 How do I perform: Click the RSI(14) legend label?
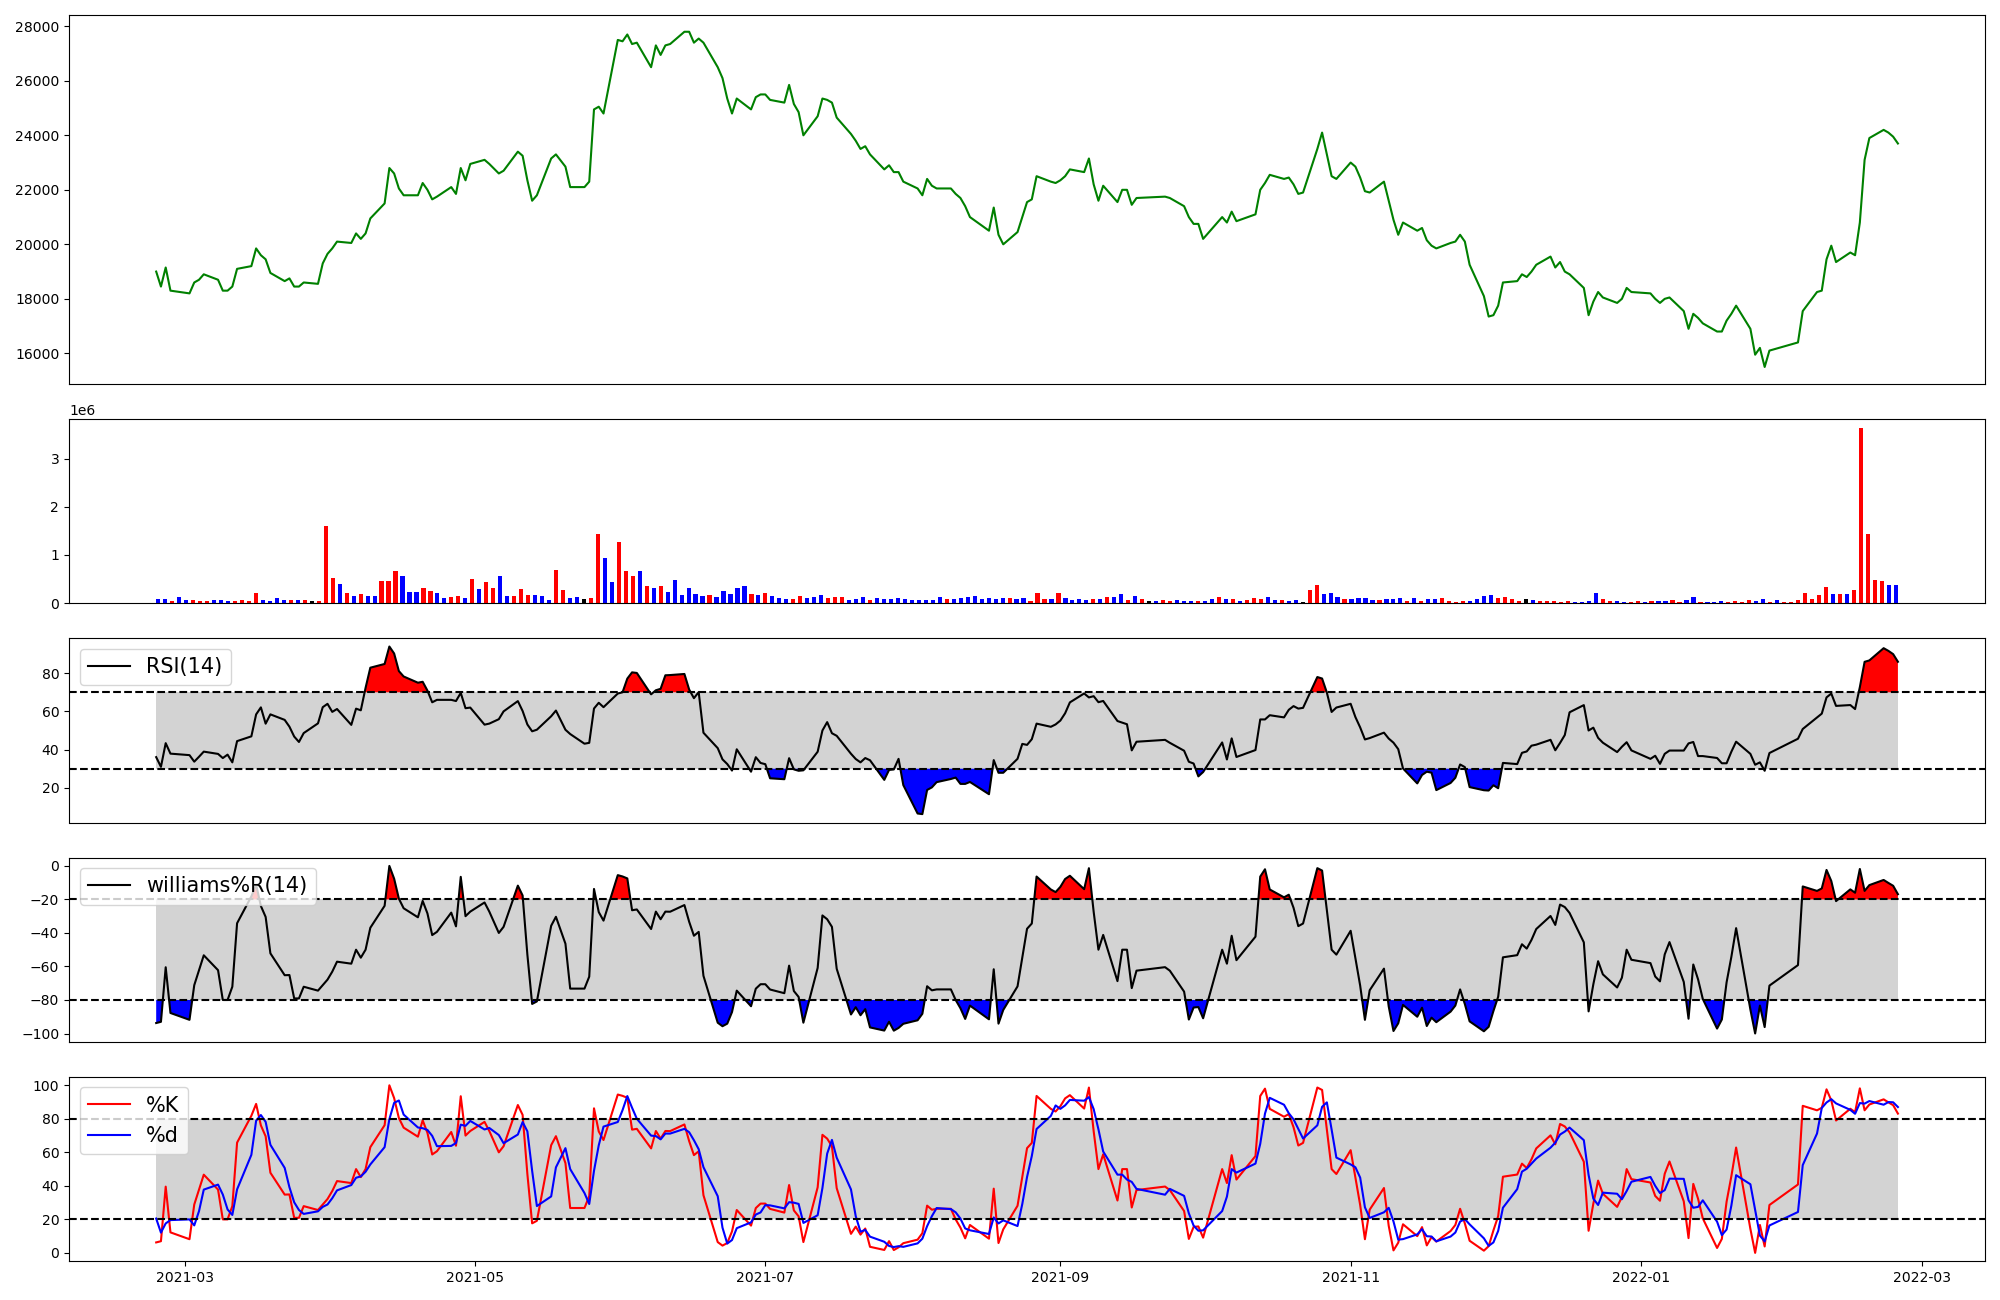click(x=184, y=666)
